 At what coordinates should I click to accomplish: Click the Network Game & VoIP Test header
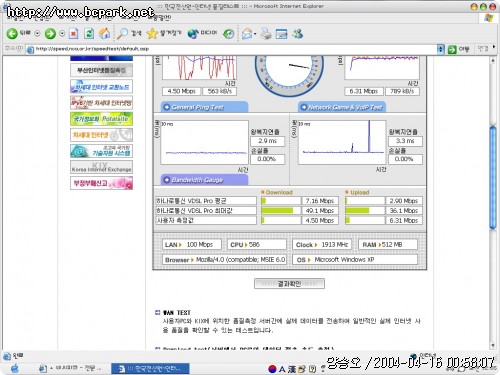pyautogui.click(x=342, y=107)
